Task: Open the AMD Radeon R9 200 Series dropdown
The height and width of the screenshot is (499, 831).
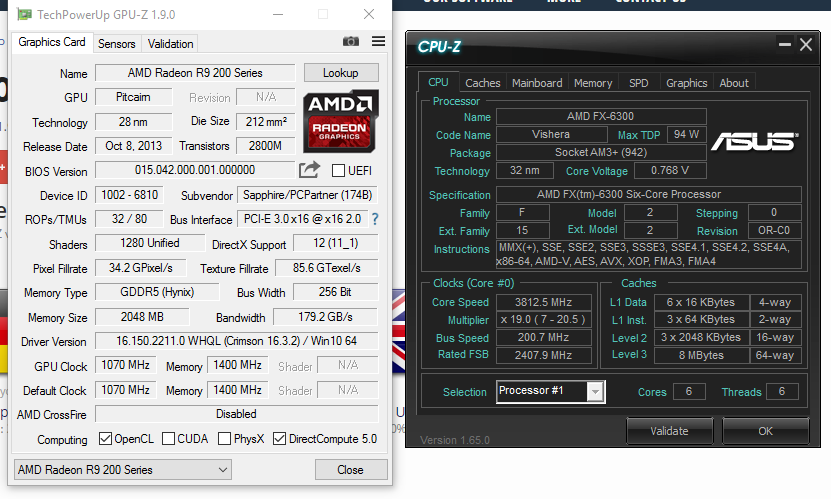Action: coord(123,469)
